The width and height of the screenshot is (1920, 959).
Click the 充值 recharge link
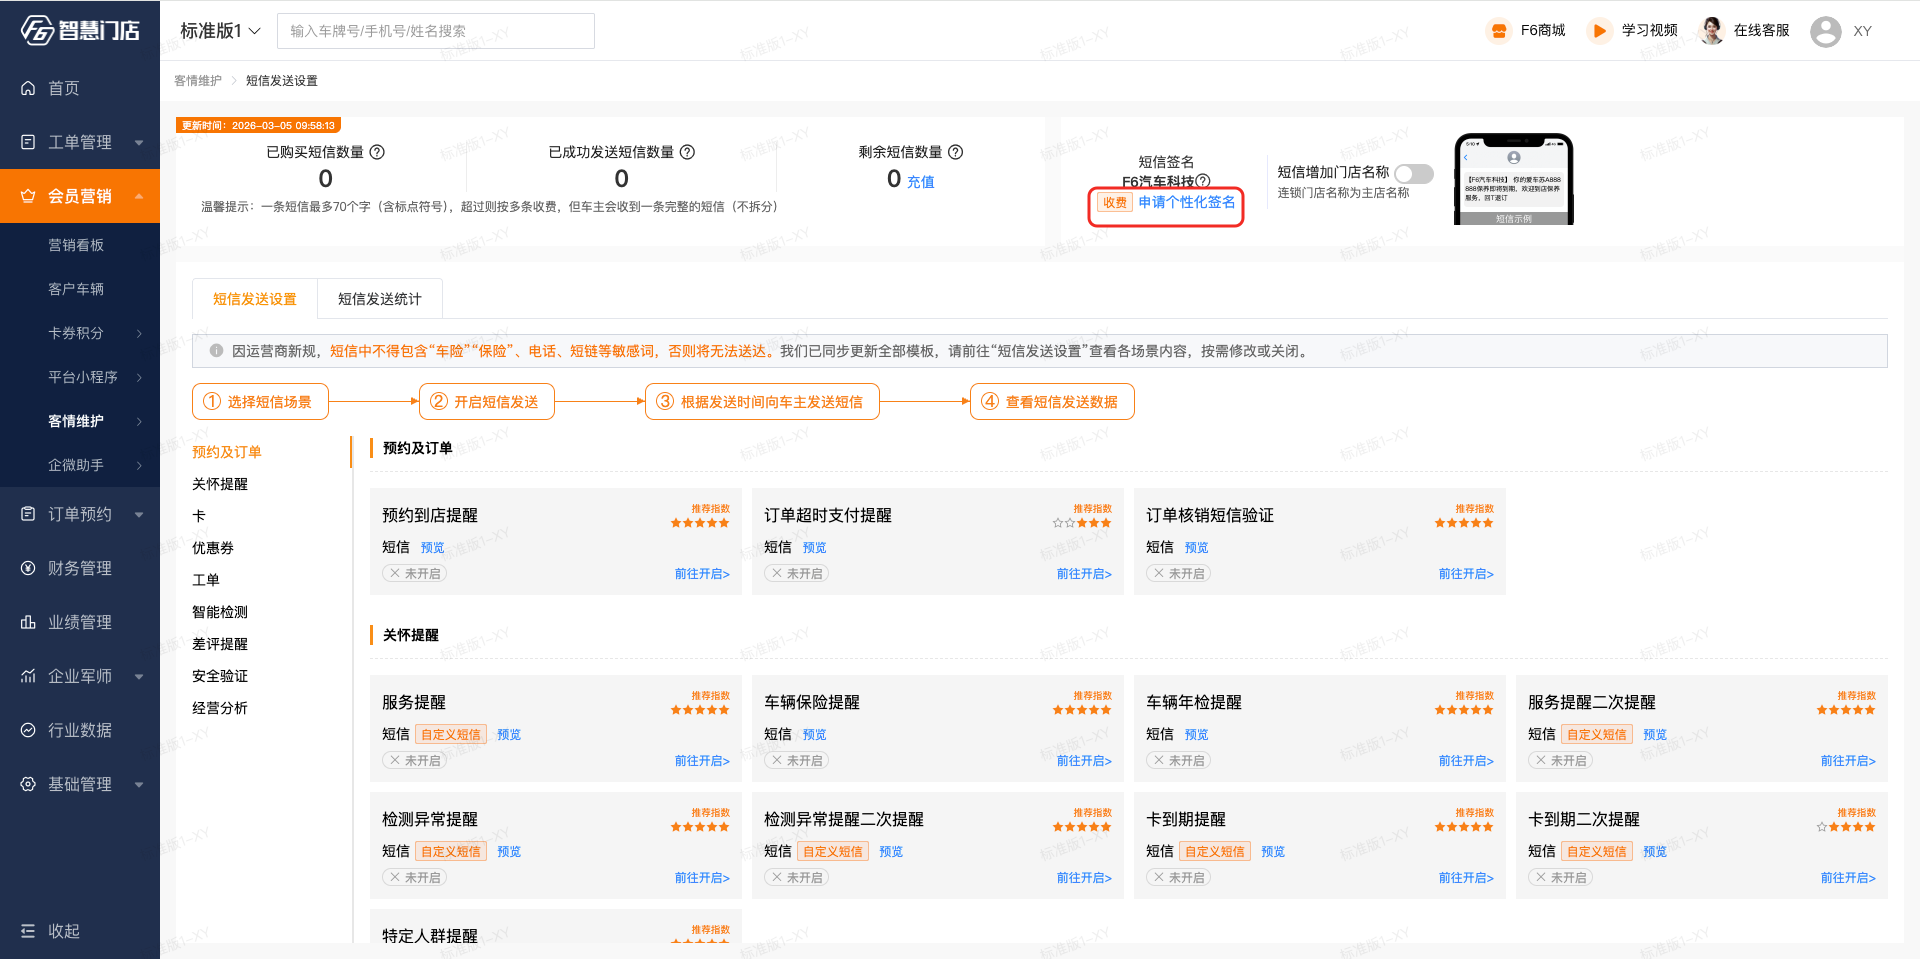(x=920, y=182)
